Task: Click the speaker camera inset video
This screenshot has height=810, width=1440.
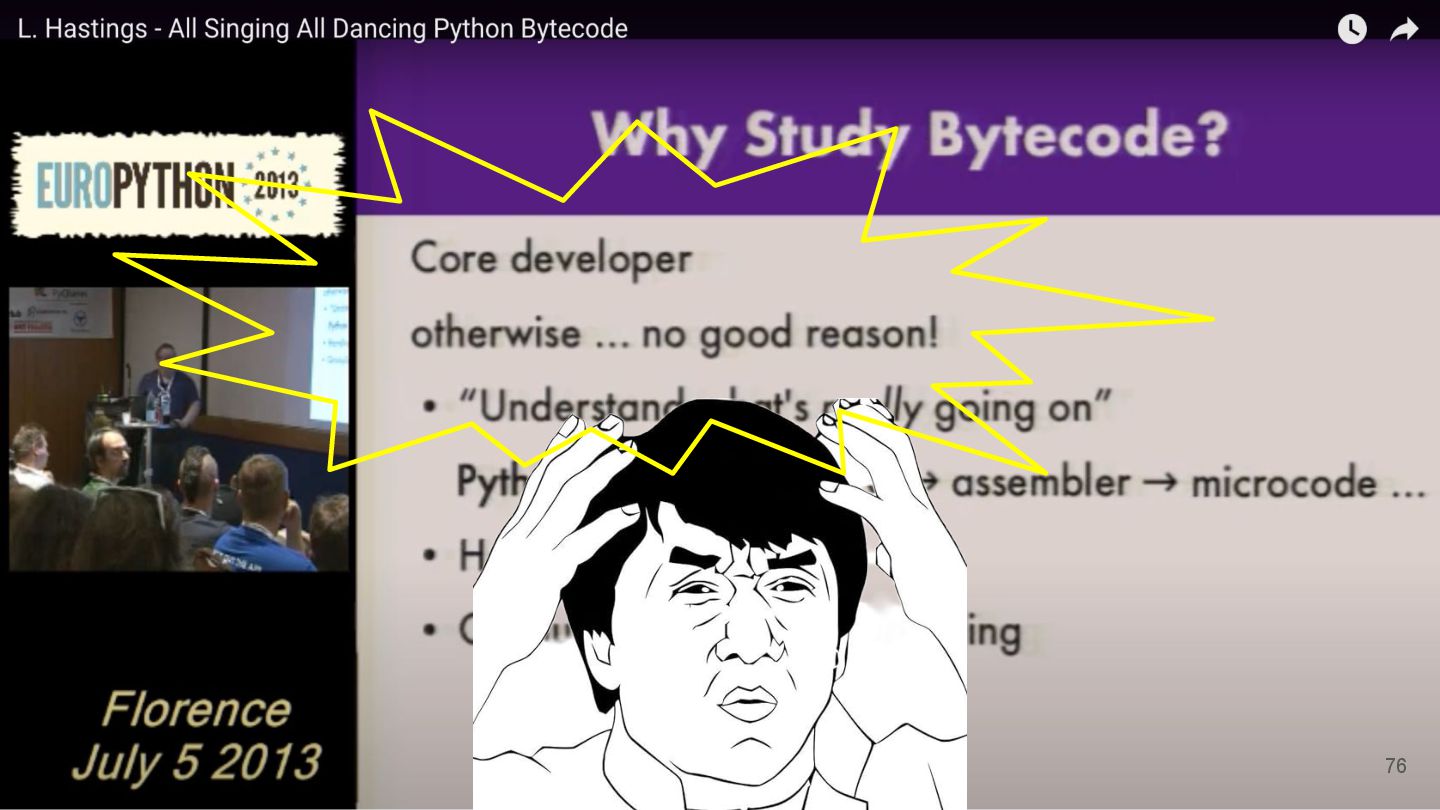Action: point(179,428)
